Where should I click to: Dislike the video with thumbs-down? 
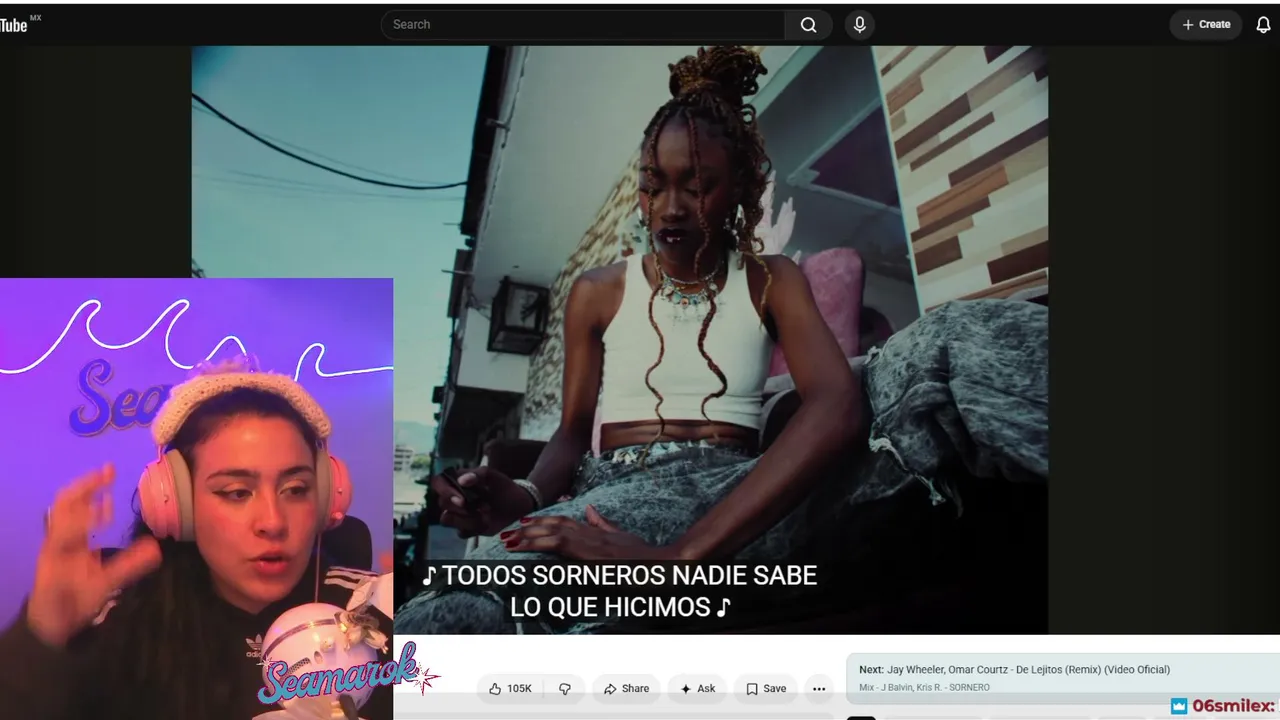565,688
